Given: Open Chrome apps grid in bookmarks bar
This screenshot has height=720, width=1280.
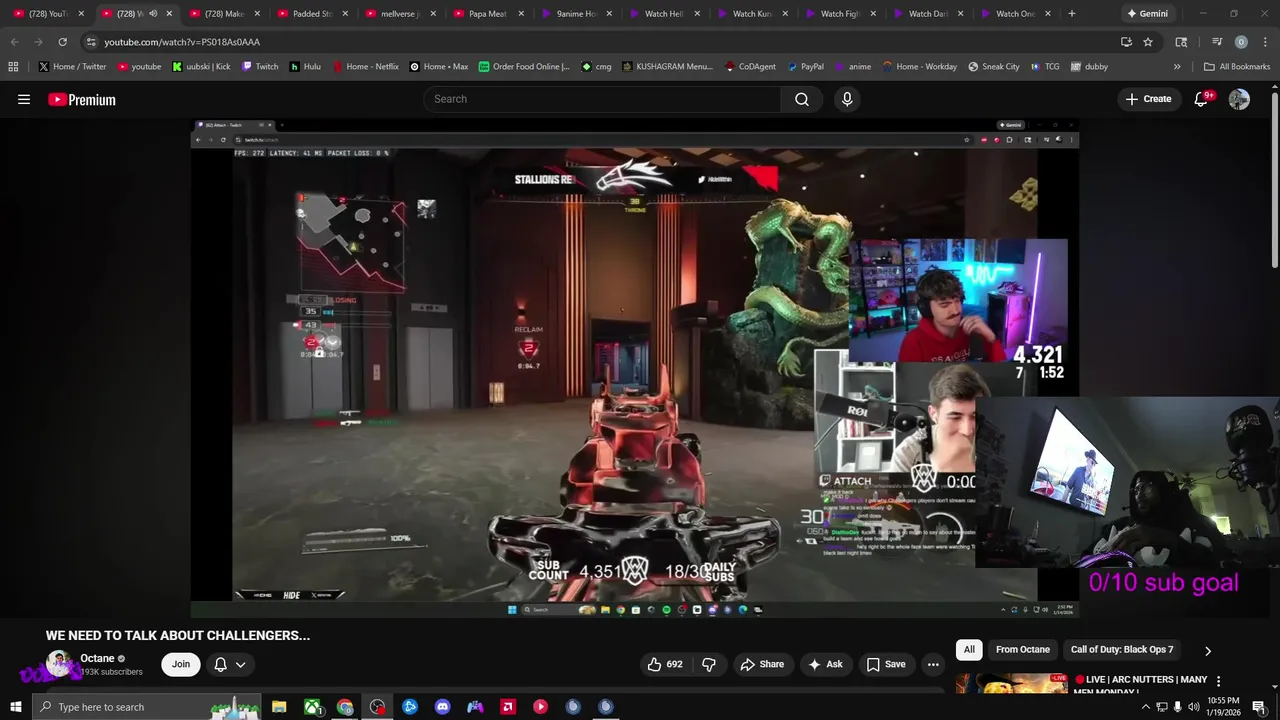Looking at the screenshot, I should (13, 67).
